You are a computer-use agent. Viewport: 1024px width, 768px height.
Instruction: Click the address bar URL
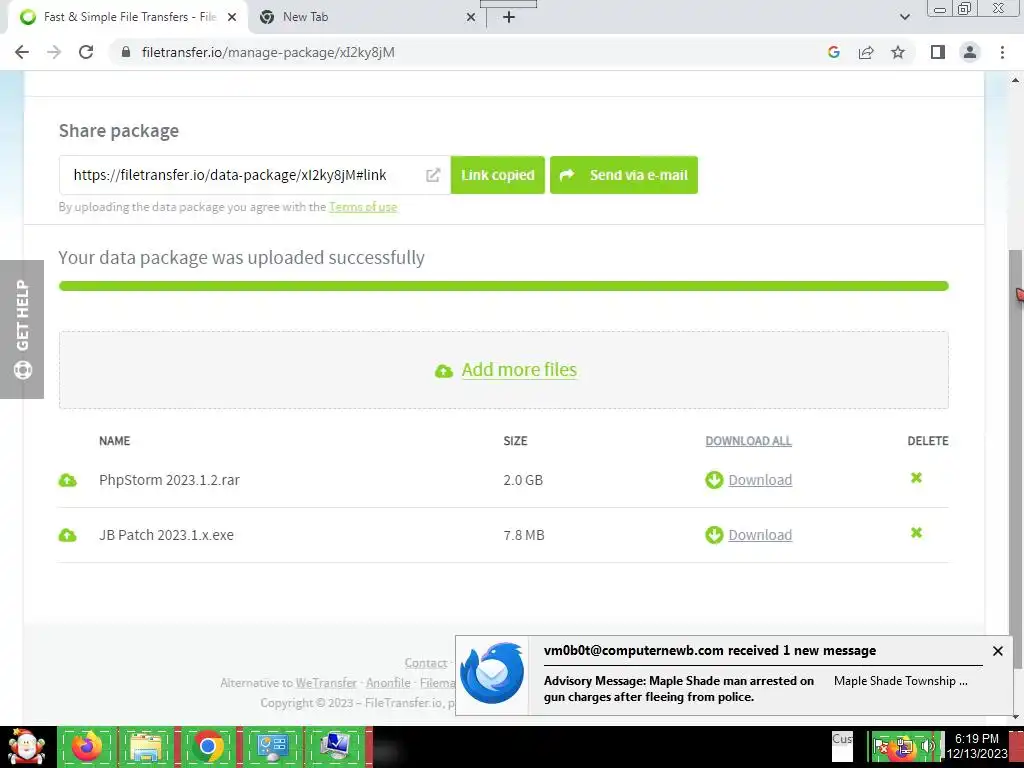(x=268, y=52)
